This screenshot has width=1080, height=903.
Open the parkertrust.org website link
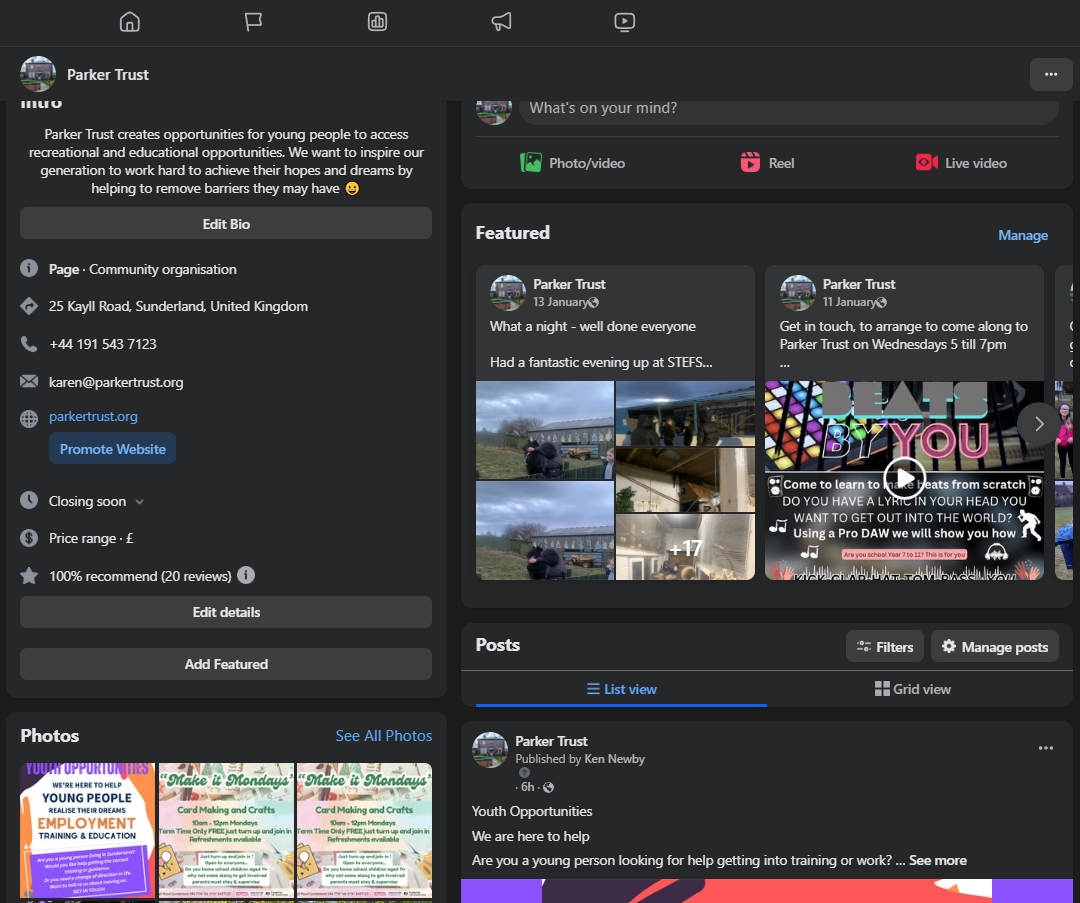point(93,417)
